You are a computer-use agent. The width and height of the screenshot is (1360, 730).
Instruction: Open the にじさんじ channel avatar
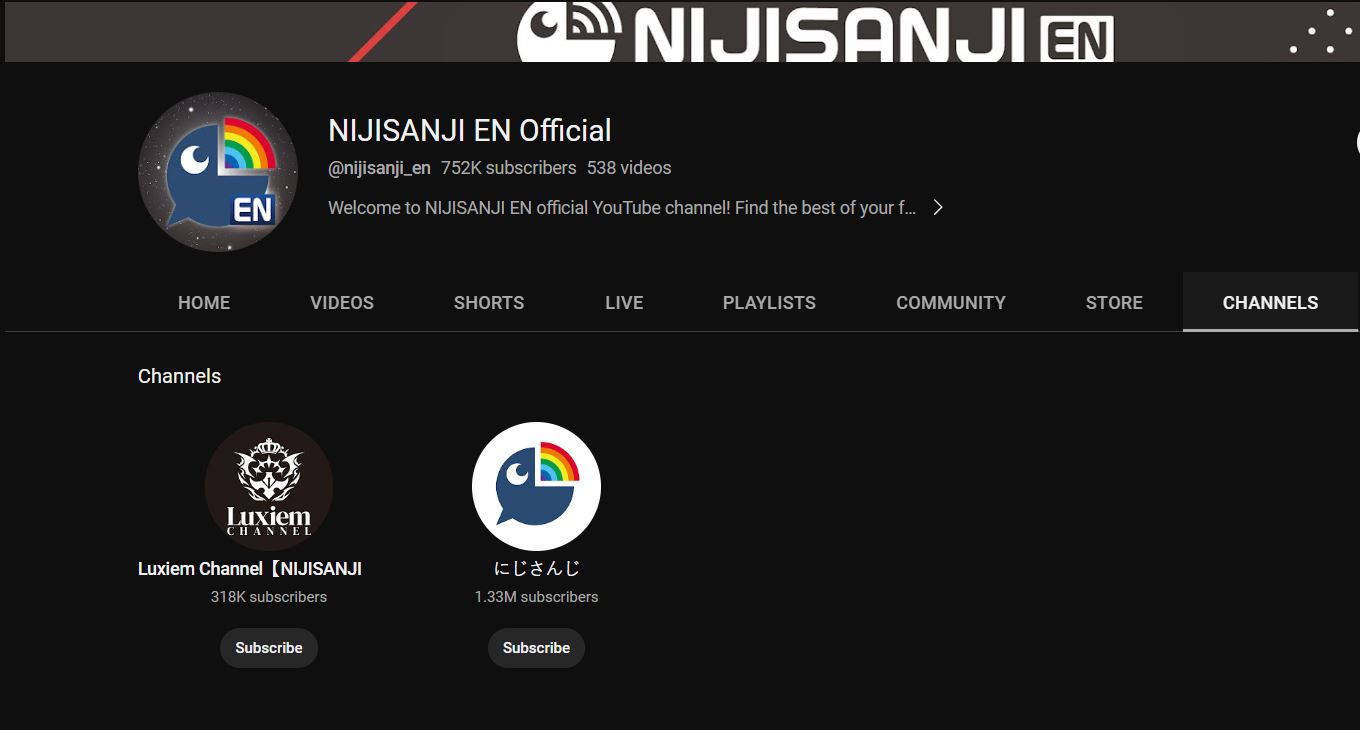(x=536, y=487)
